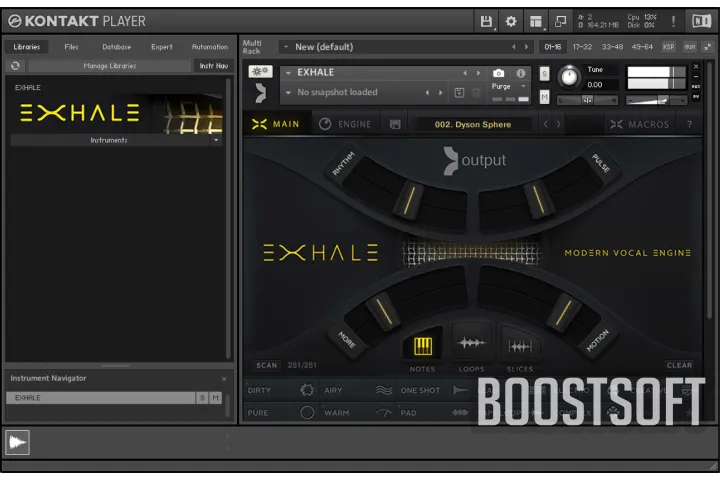The width and height of the screenshot is (720, 480).
Task: Adjust the Tune knob
Action: pos(569,77)
